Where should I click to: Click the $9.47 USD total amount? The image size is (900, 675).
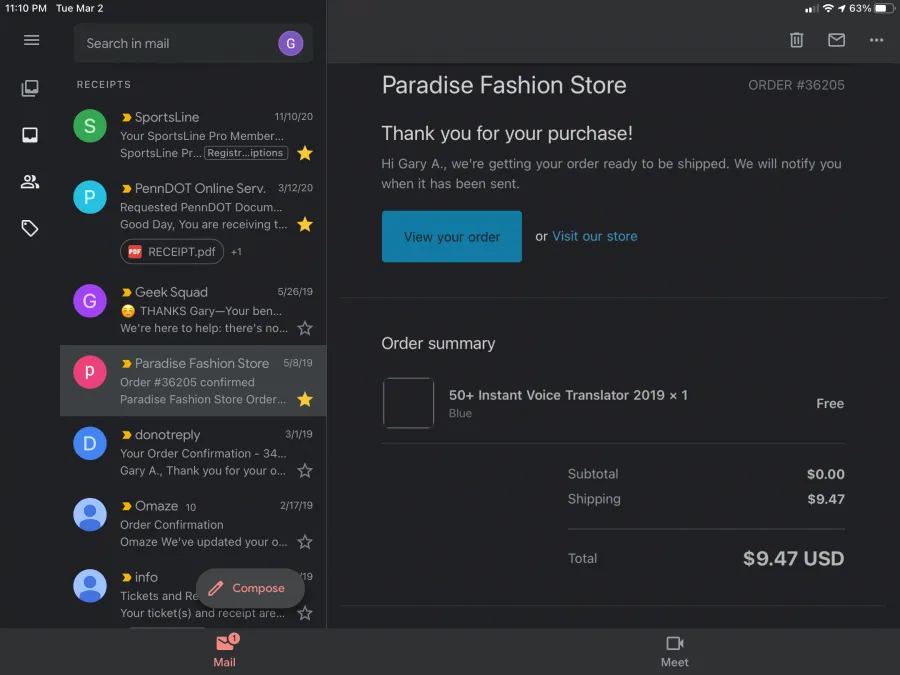click(793, 558)
